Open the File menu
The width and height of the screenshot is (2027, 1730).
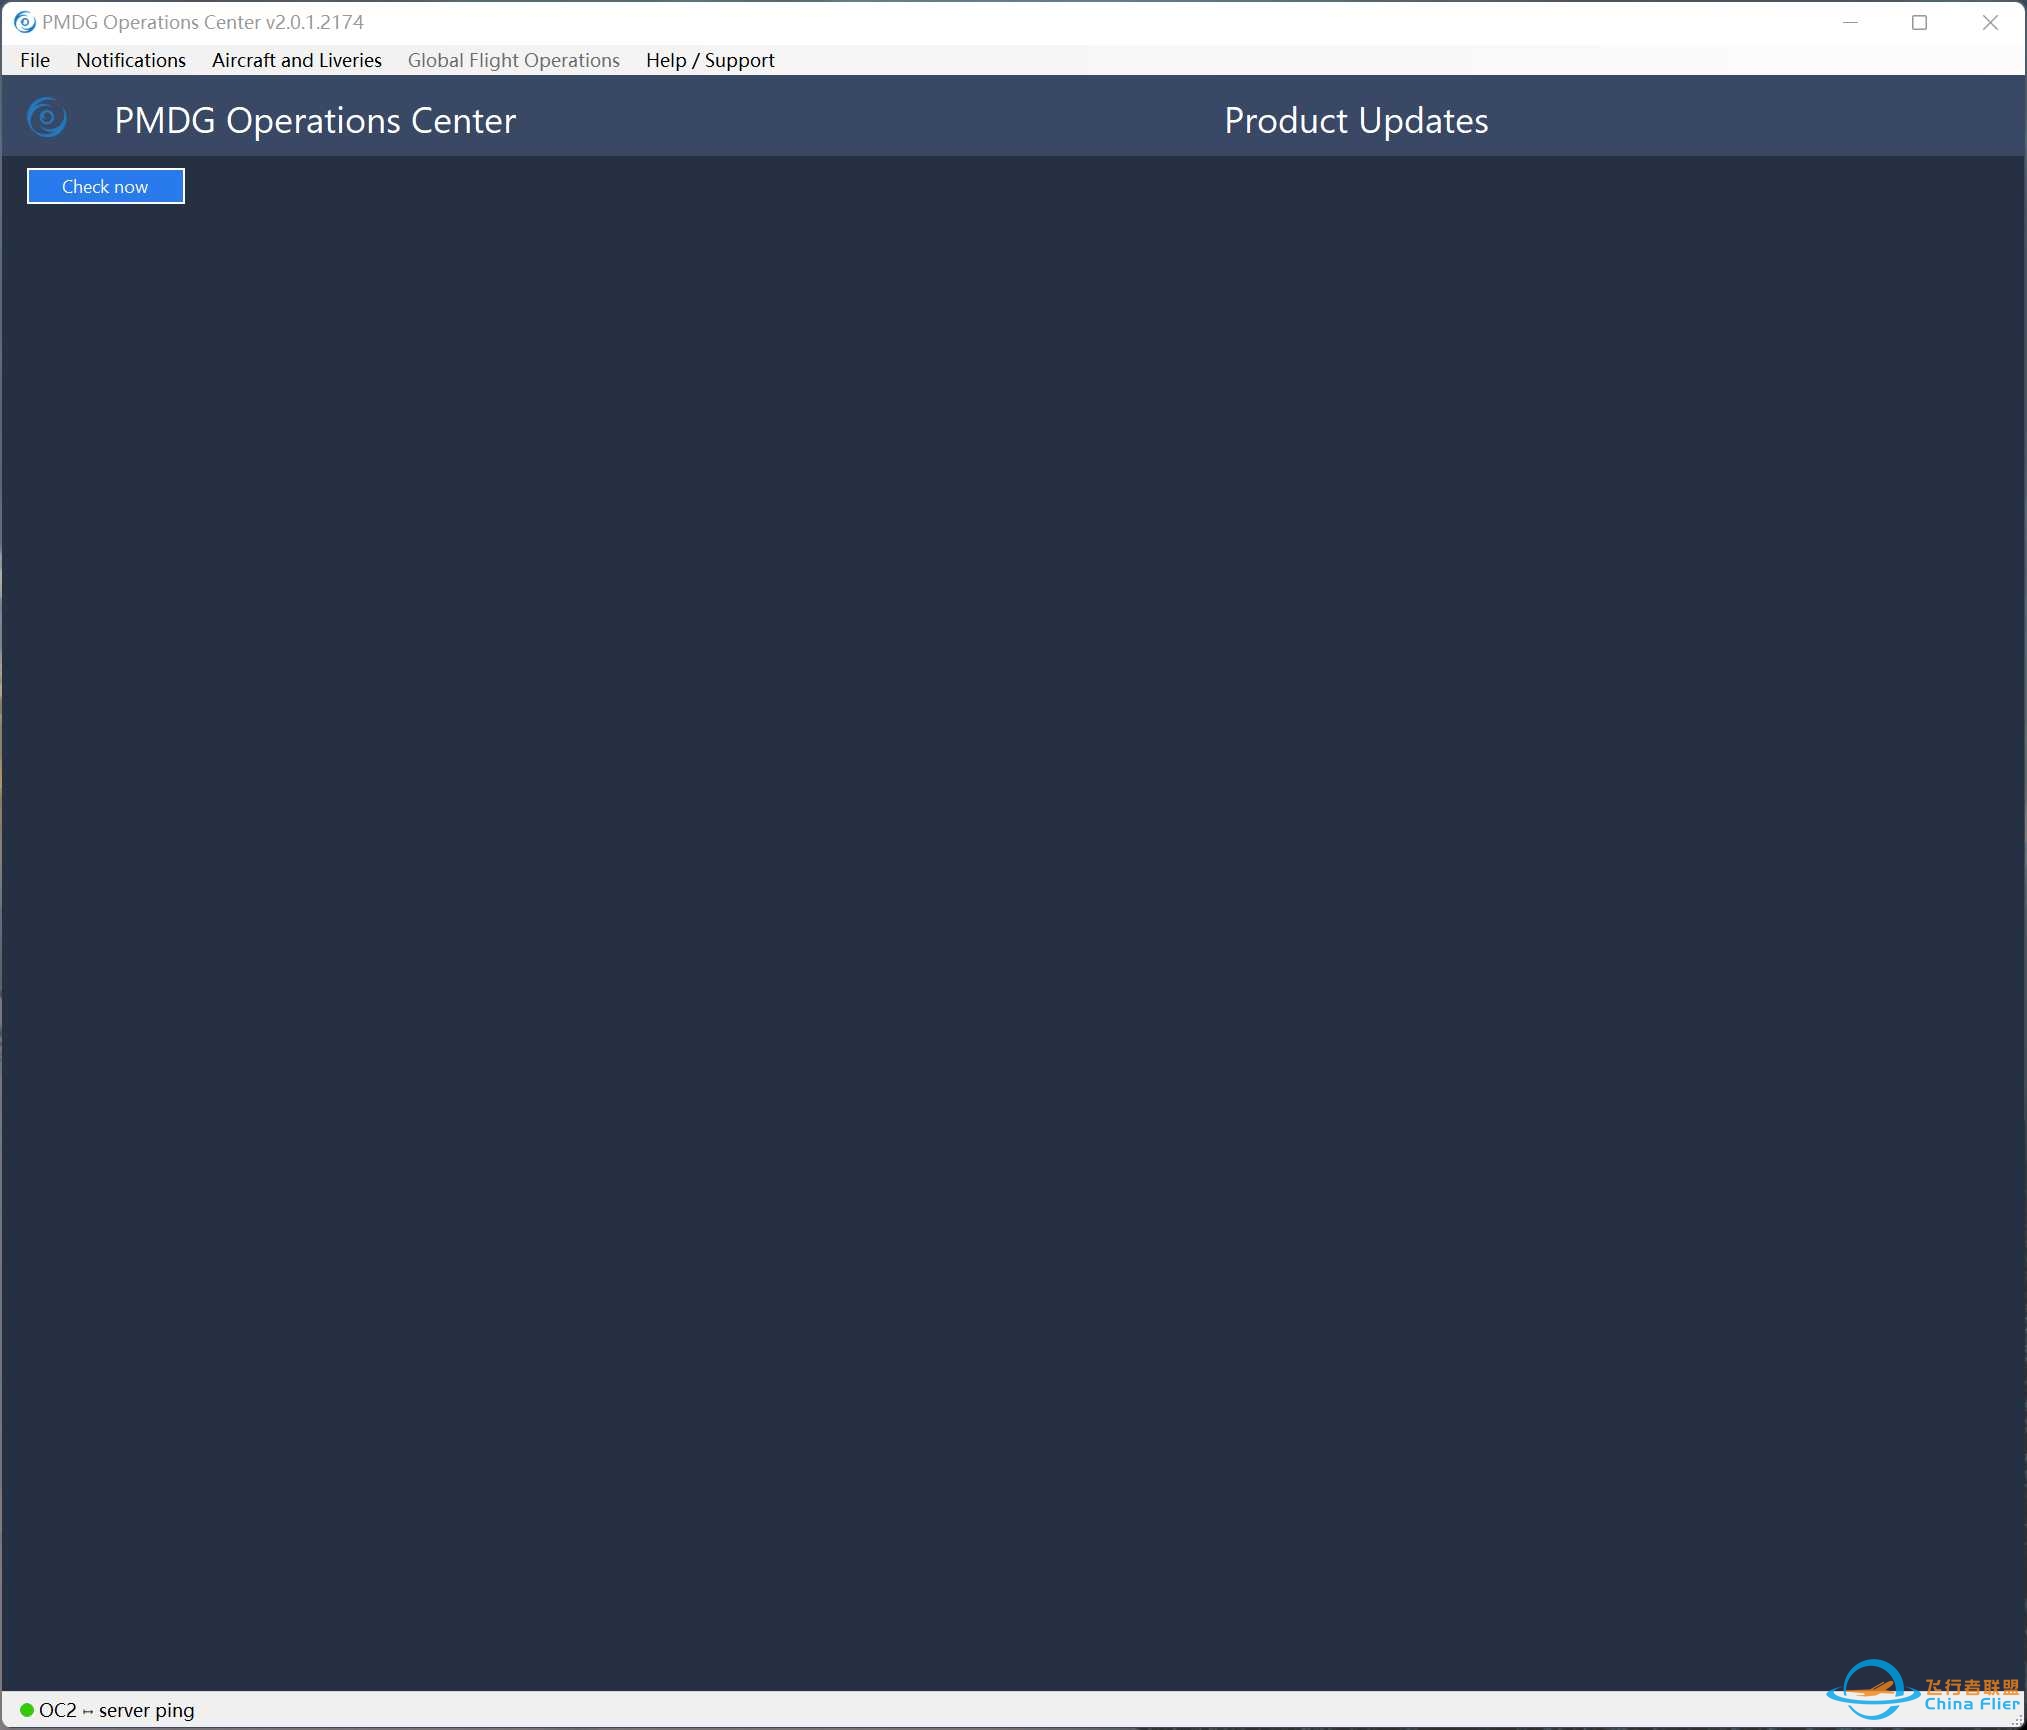click(35, 60)
